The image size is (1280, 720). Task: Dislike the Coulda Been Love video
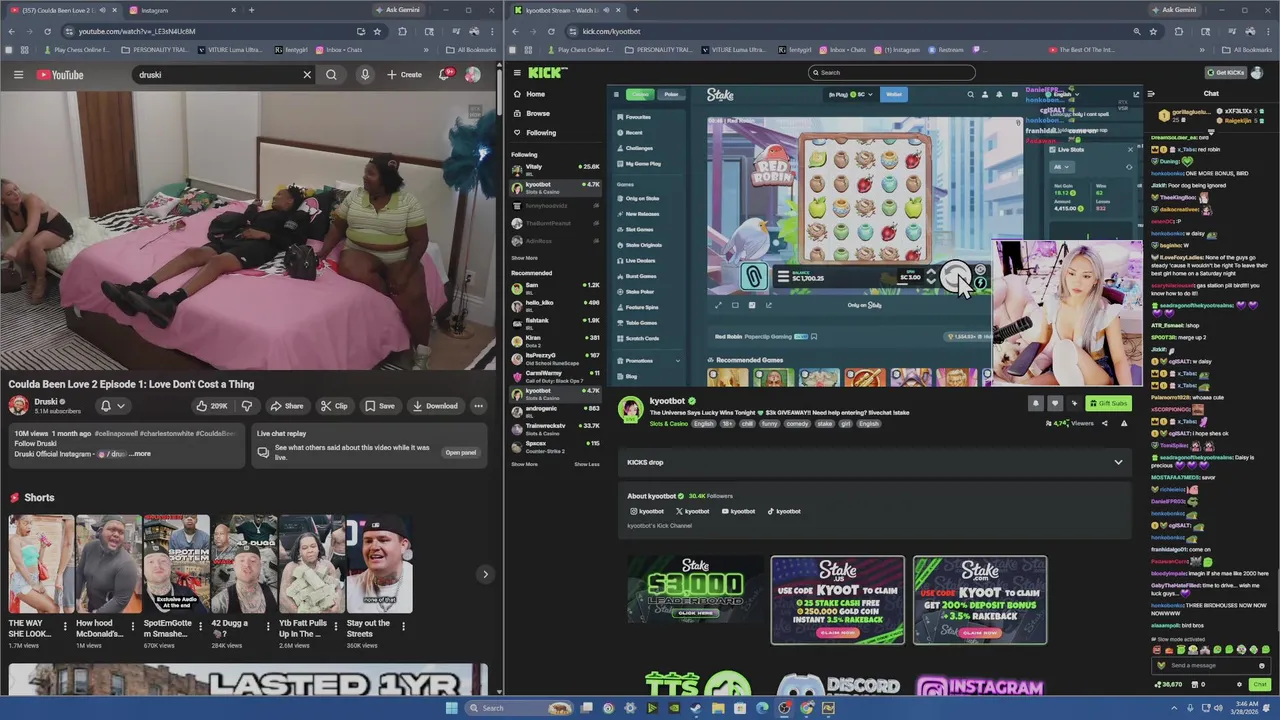246,406
